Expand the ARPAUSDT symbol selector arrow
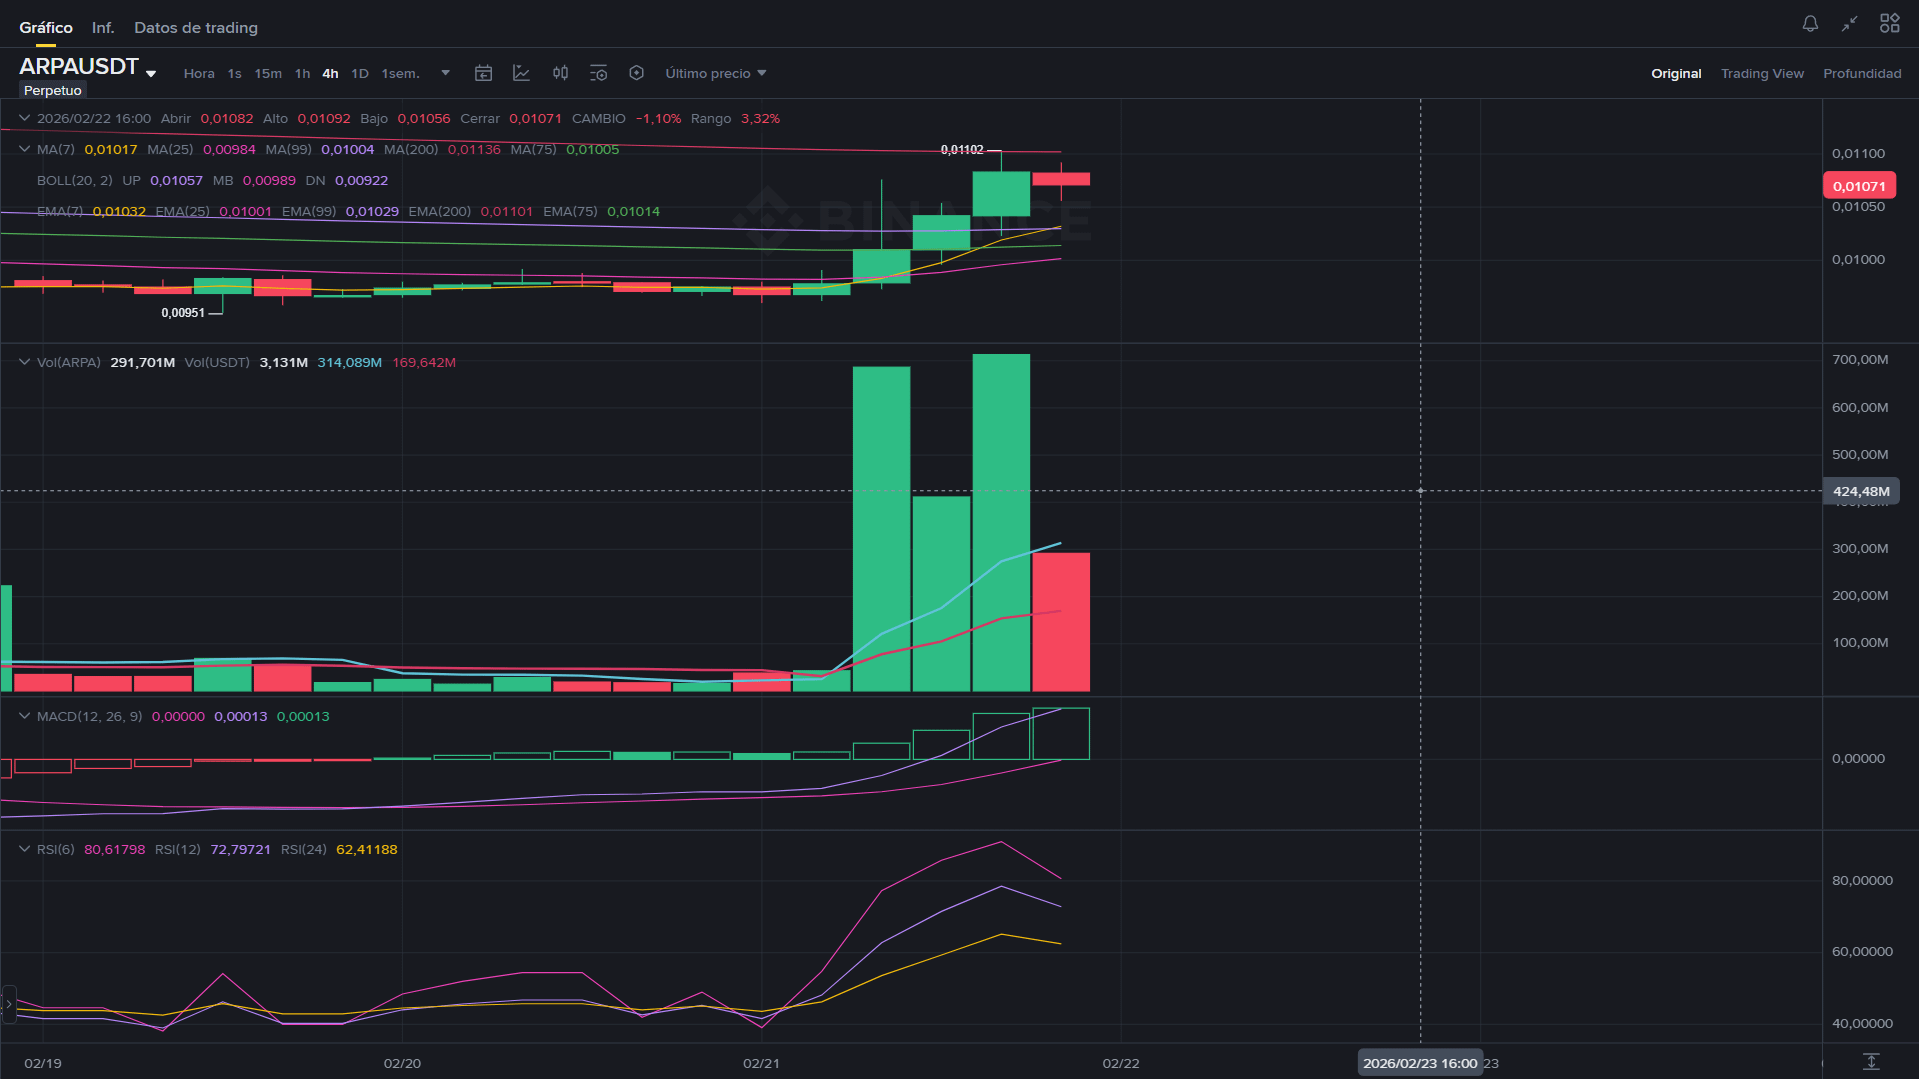Viewport: 1919px width, 1079px height. pyautogui.click(x=151, y=74)
